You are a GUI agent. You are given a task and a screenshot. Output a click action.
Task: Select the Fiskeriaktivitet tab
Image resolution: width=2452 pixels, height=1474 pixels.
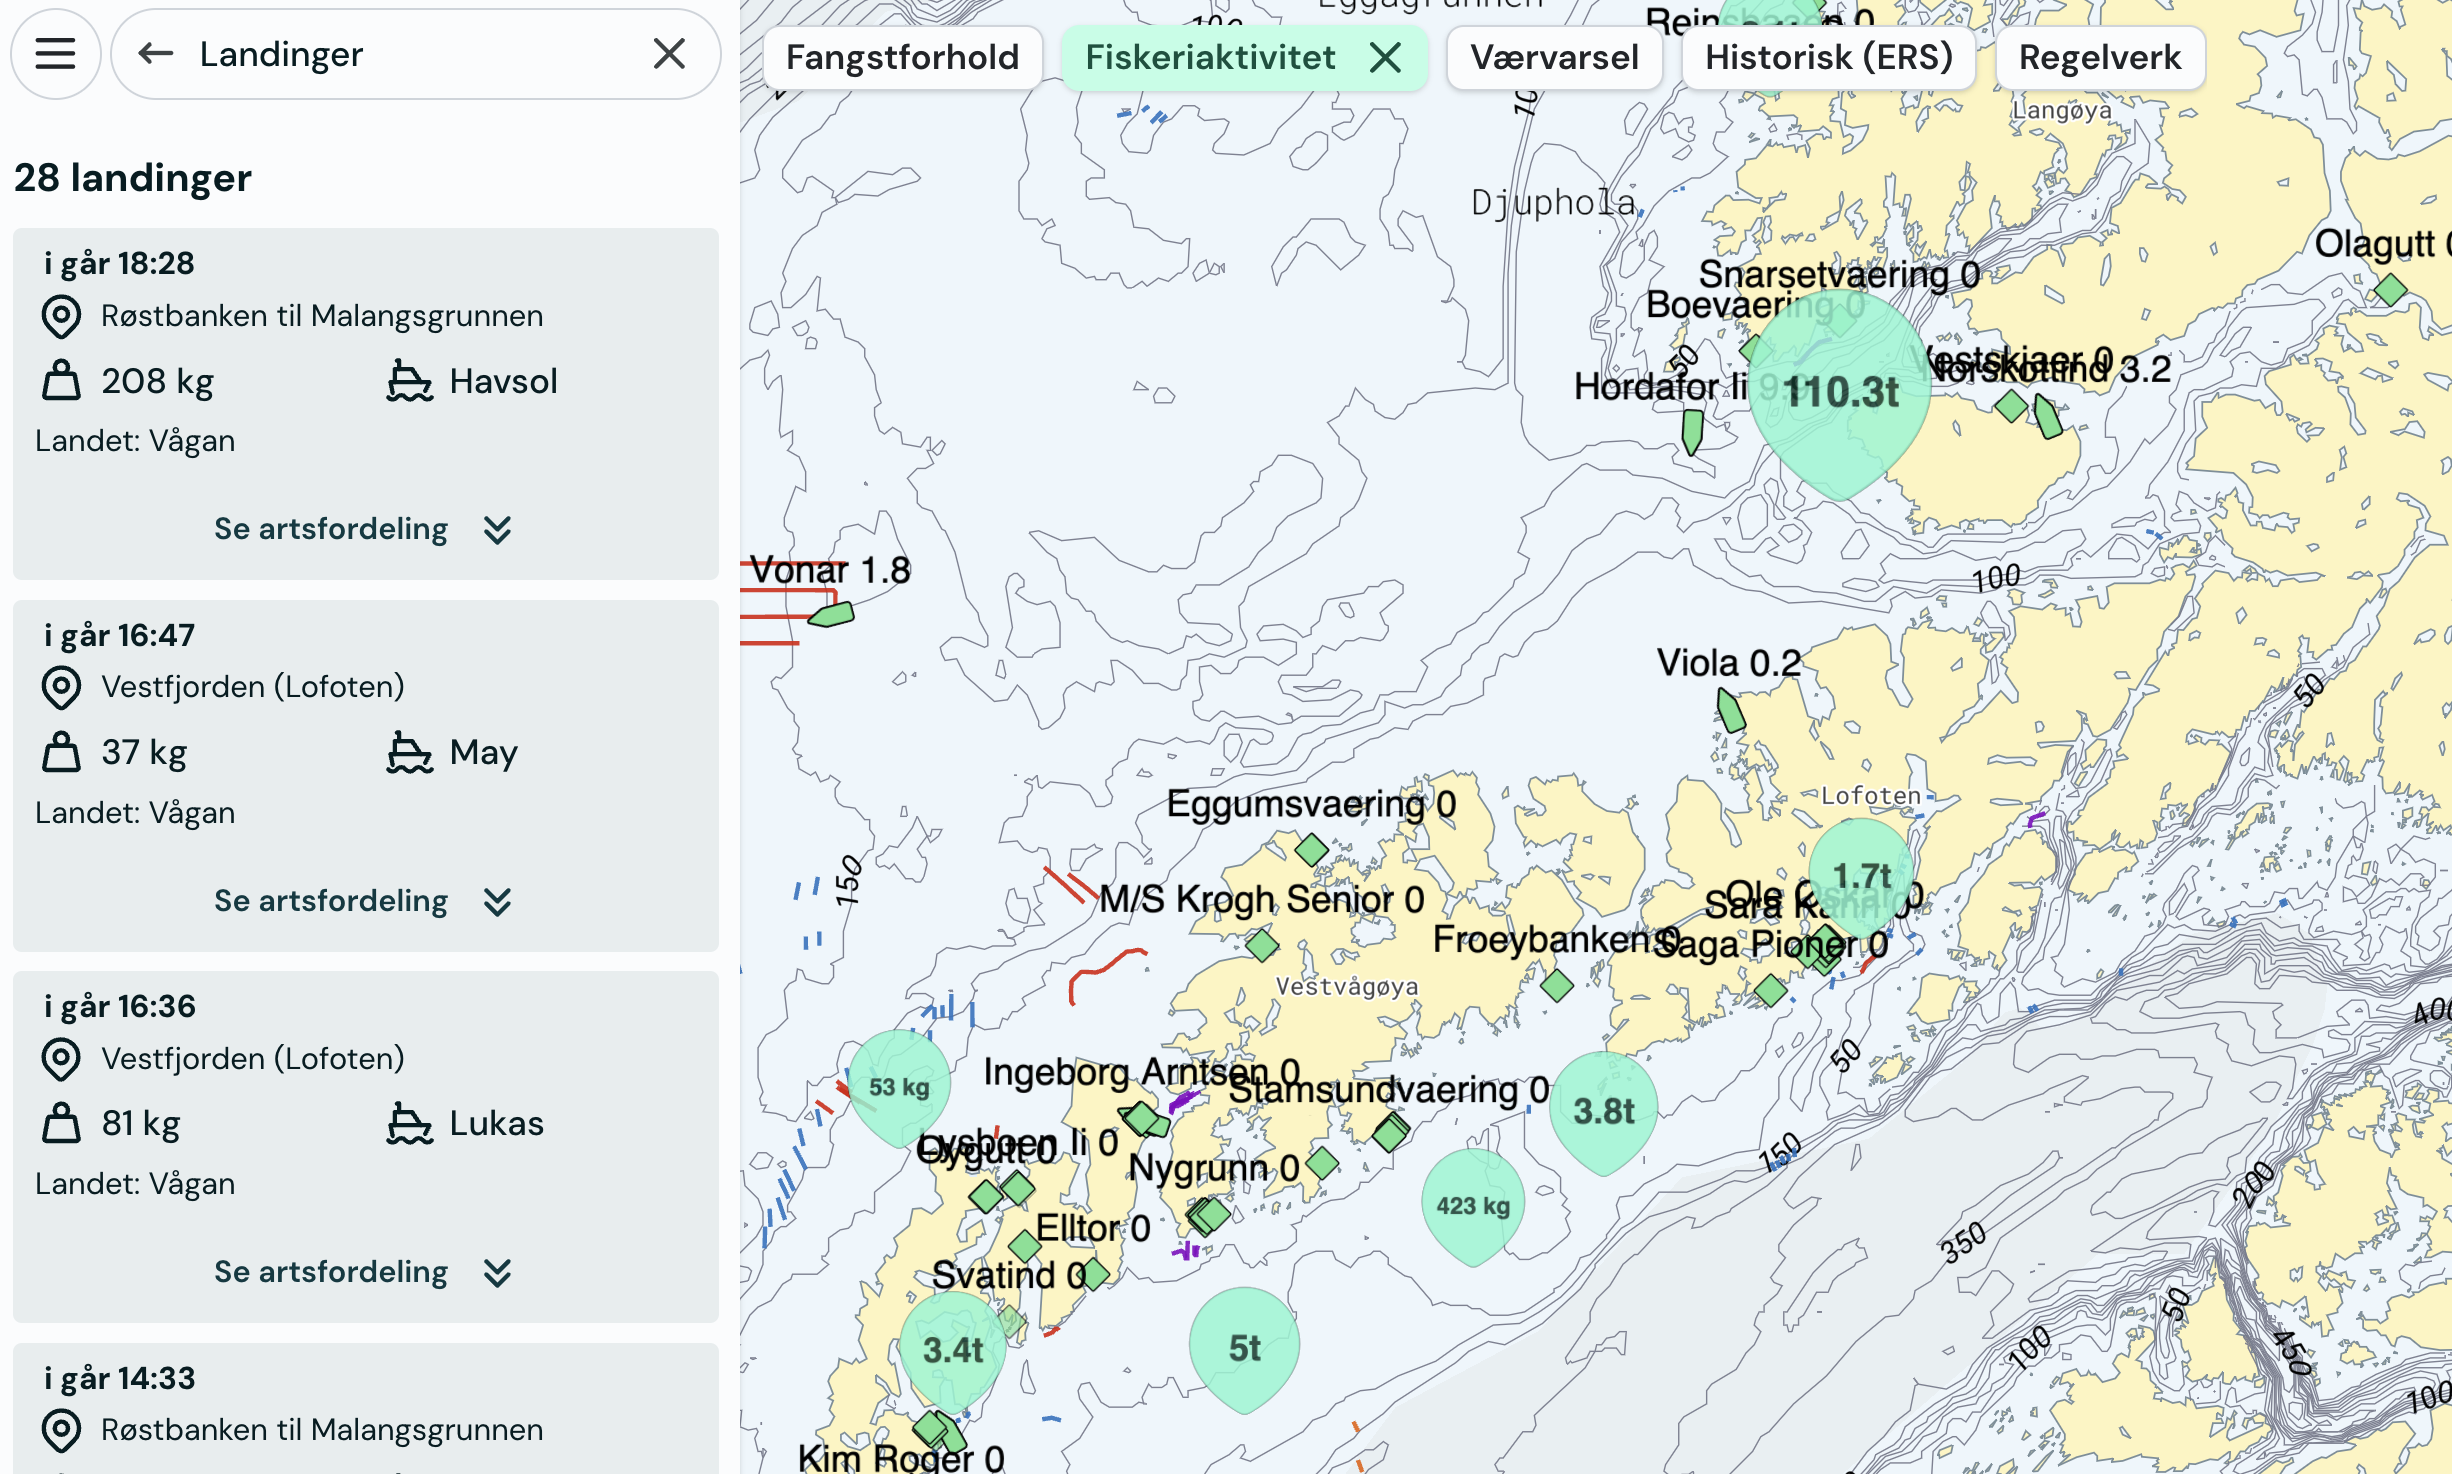tap(1210, 58)
